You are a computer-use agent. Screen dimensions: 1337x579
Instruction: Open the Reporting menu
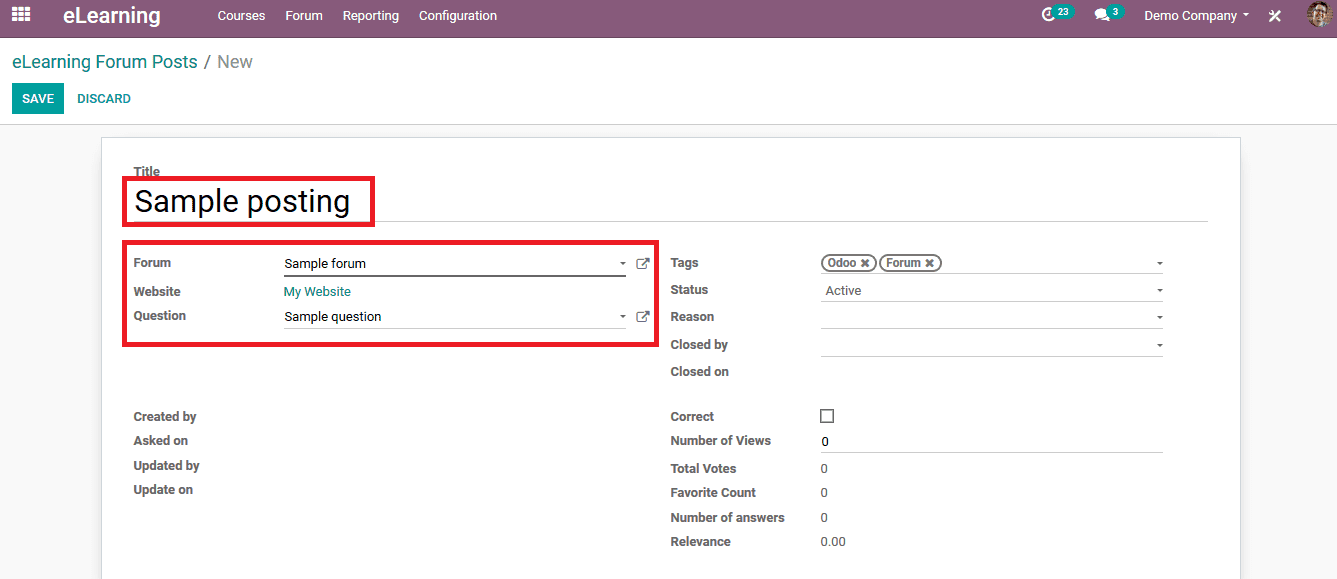(371, 16)
